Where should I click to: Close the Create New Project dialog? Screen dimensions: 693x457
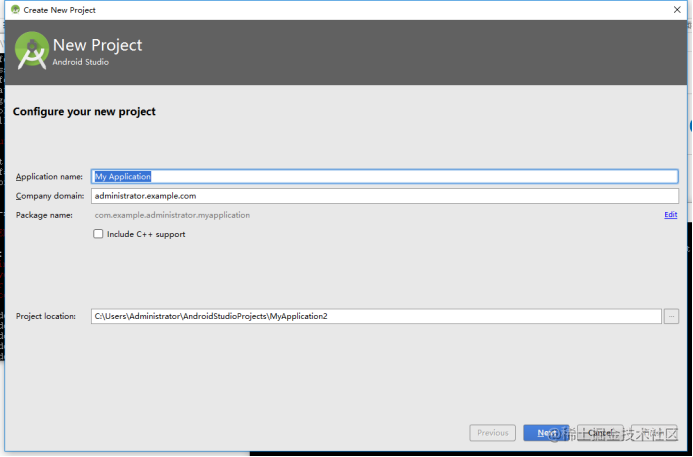677,10
